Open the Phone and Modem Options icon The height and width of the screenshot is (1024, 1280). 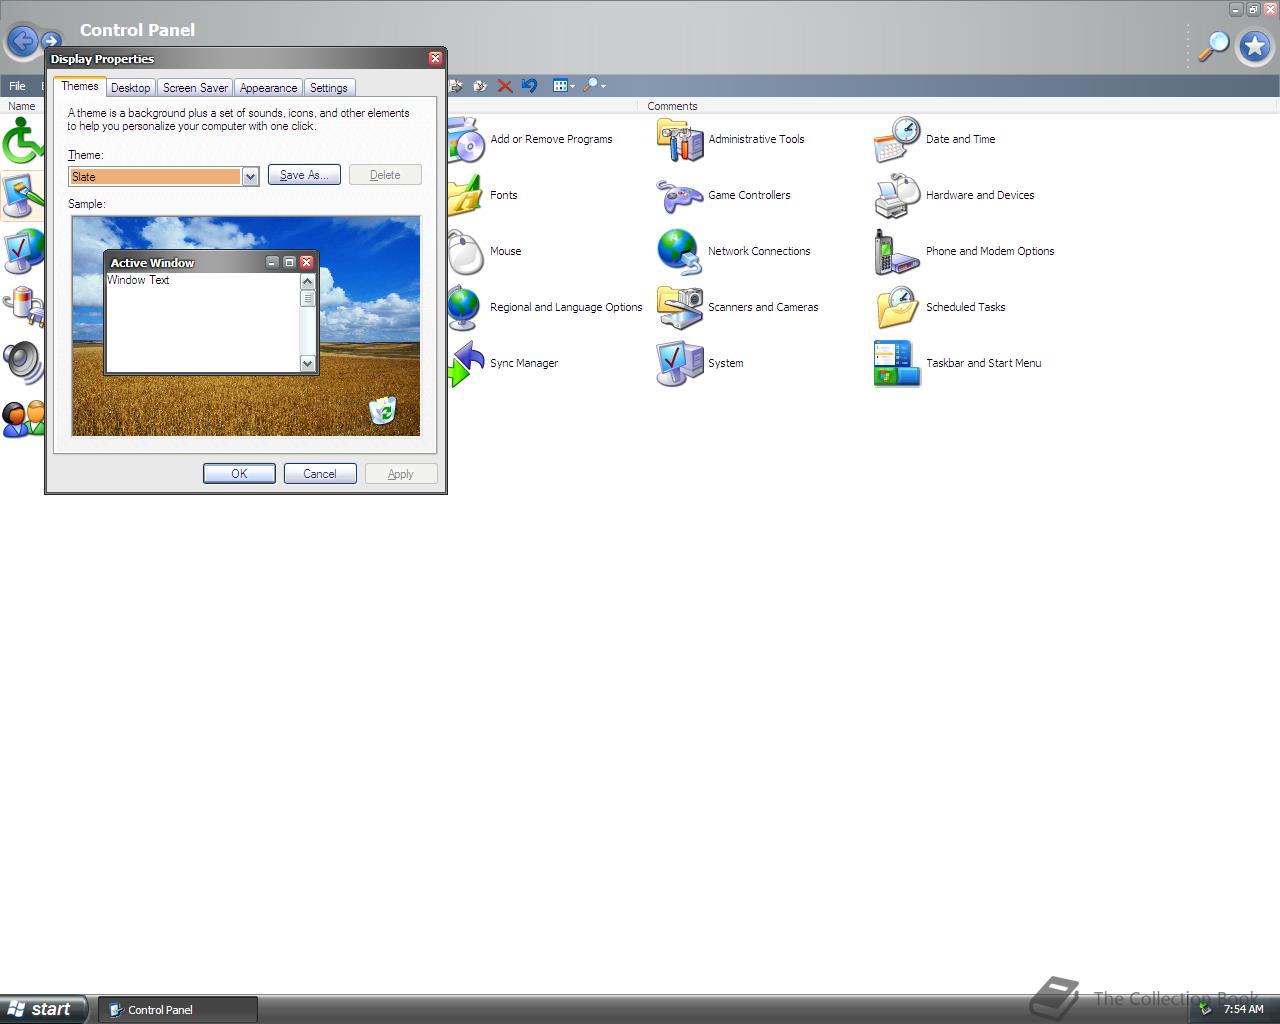897,252
